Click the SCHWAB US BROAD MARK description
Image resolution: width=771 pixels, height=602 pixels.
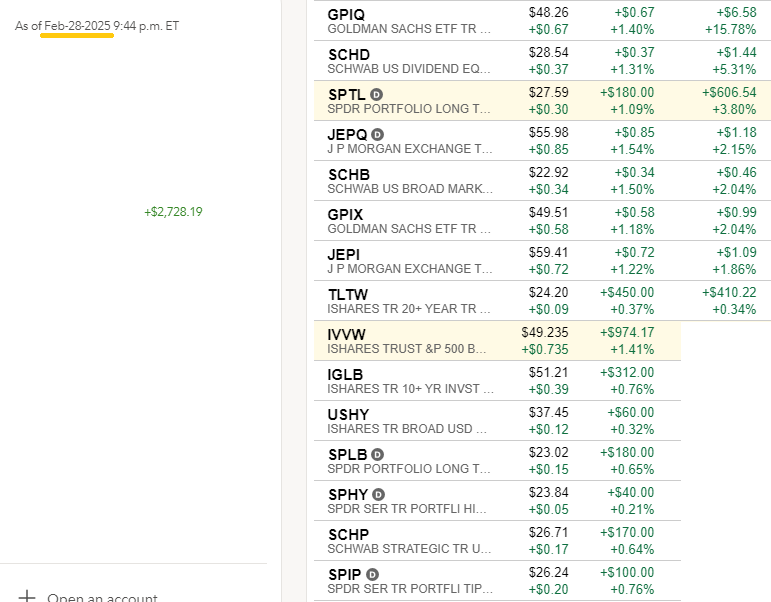click(410, 189)
